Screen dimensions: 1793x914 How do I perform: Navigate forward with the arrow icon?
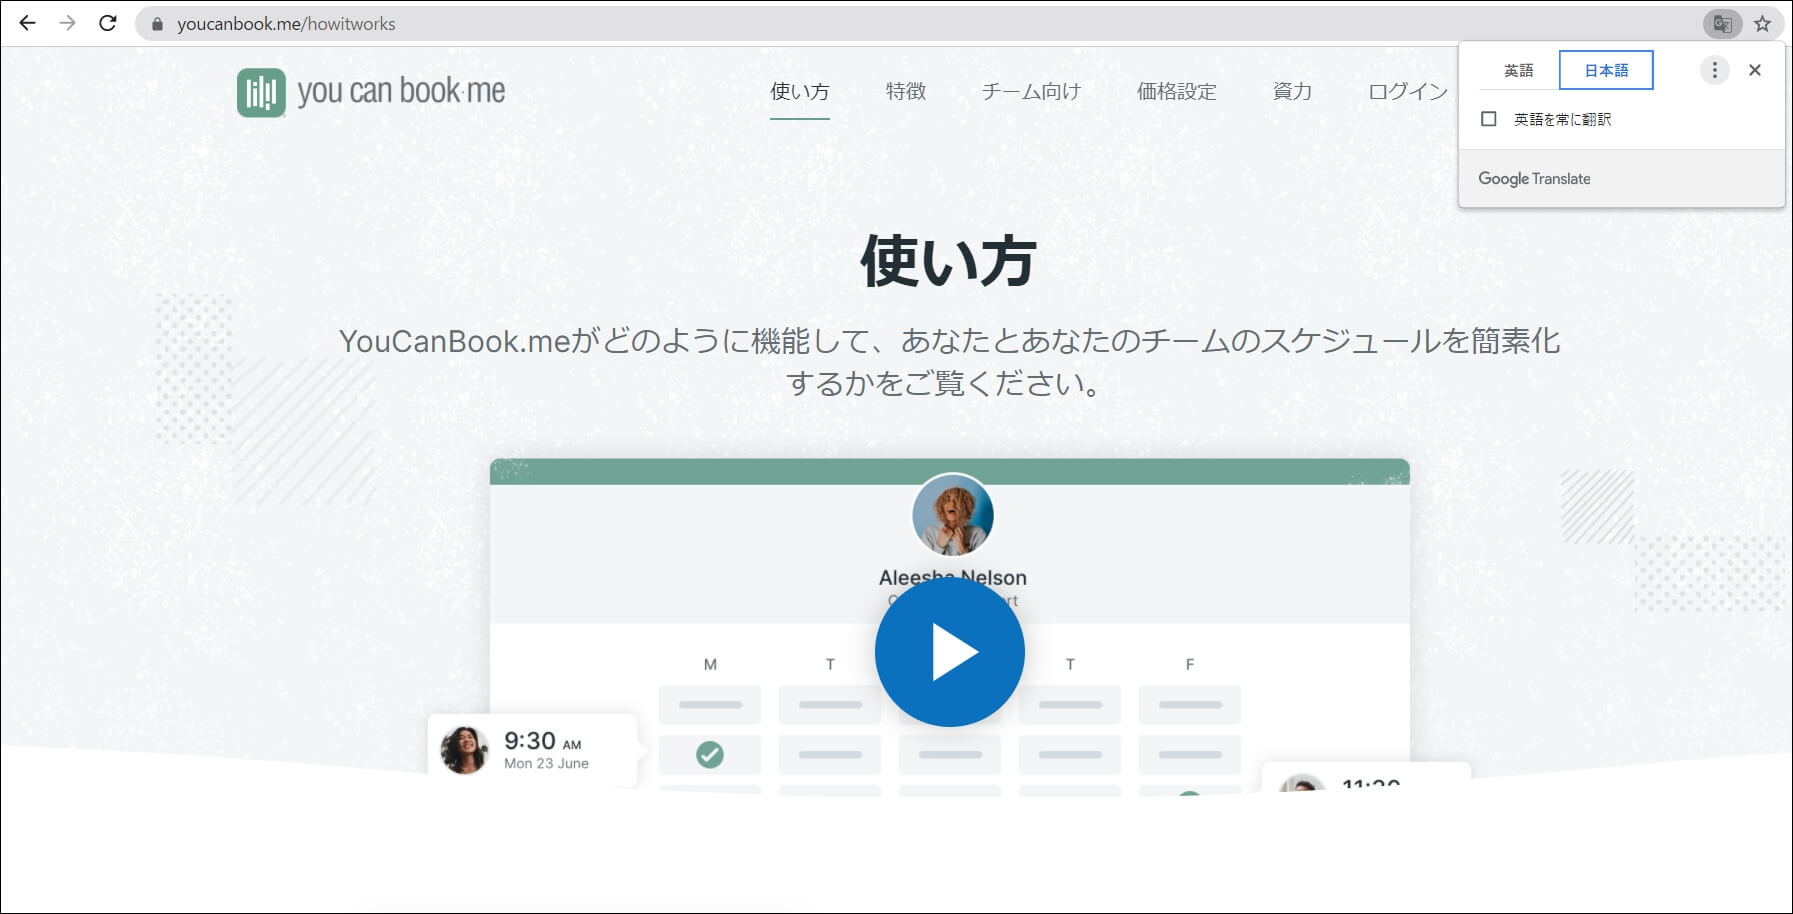tap(66, 23)
